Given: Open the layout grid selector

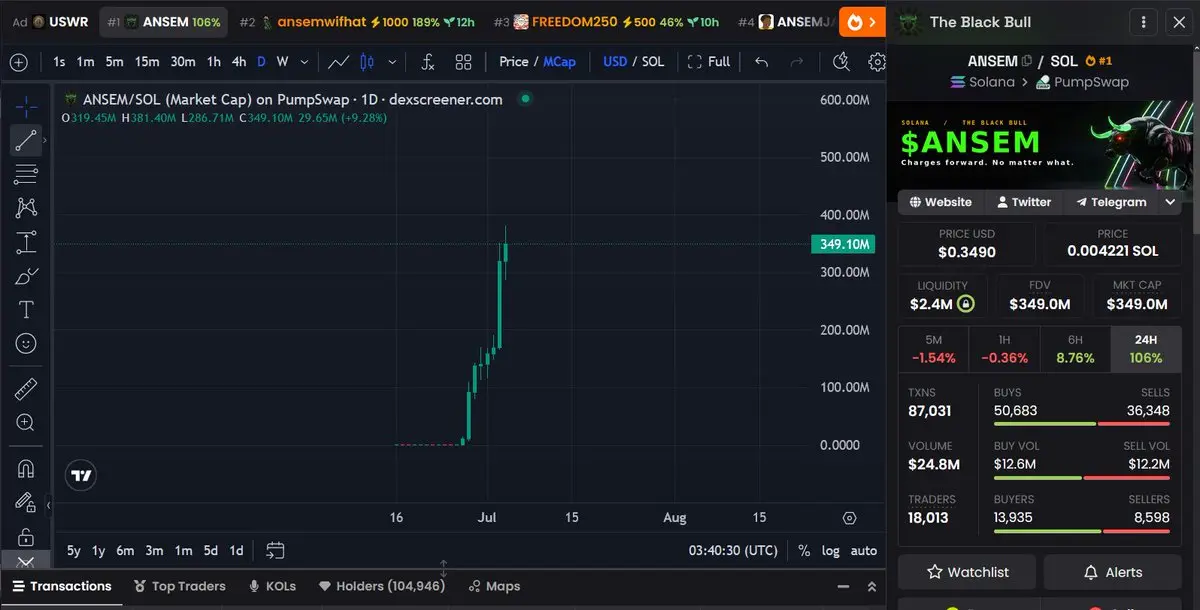Looking at the screenshot, I should [463, 62].
